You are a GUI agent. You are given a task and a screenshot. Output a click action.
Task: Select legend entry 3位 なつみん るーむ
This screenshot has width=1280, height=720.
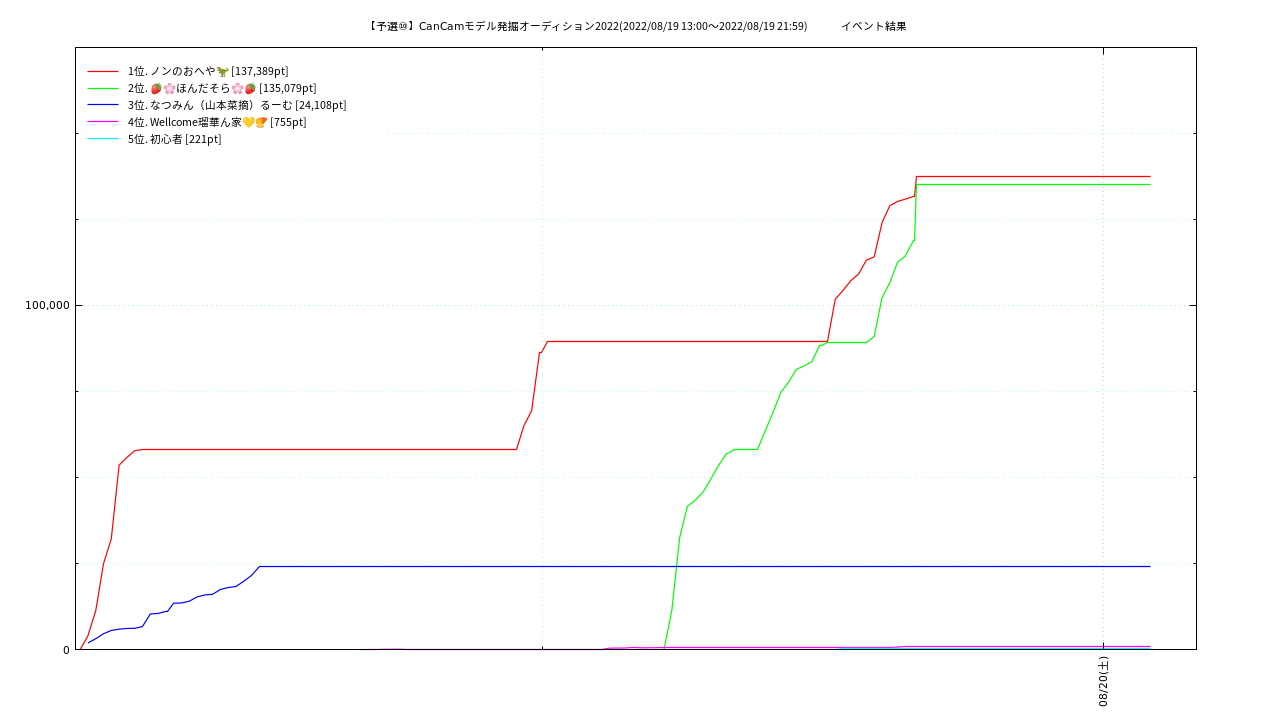click(x=237, y=105)
